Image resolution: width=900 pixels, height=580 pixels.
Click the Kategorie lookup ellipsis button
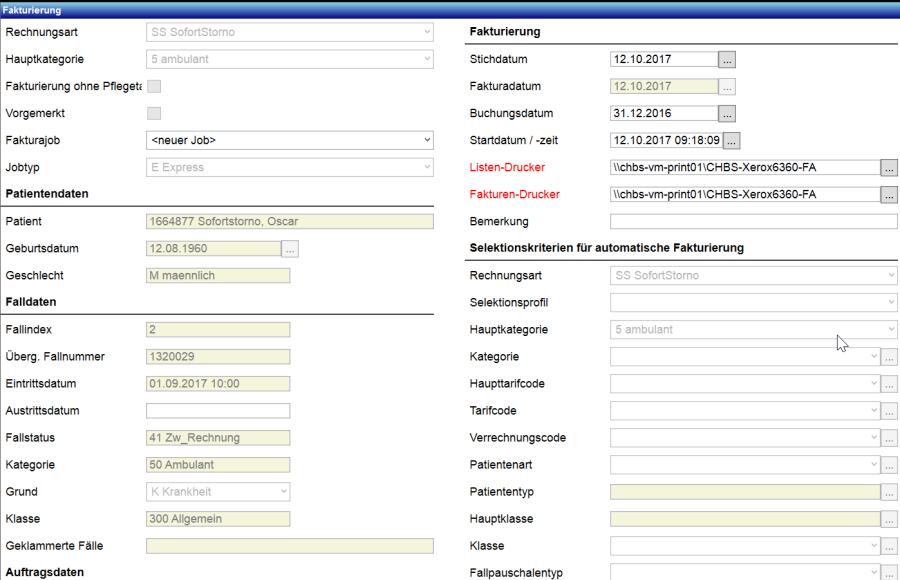coord(889,357)
